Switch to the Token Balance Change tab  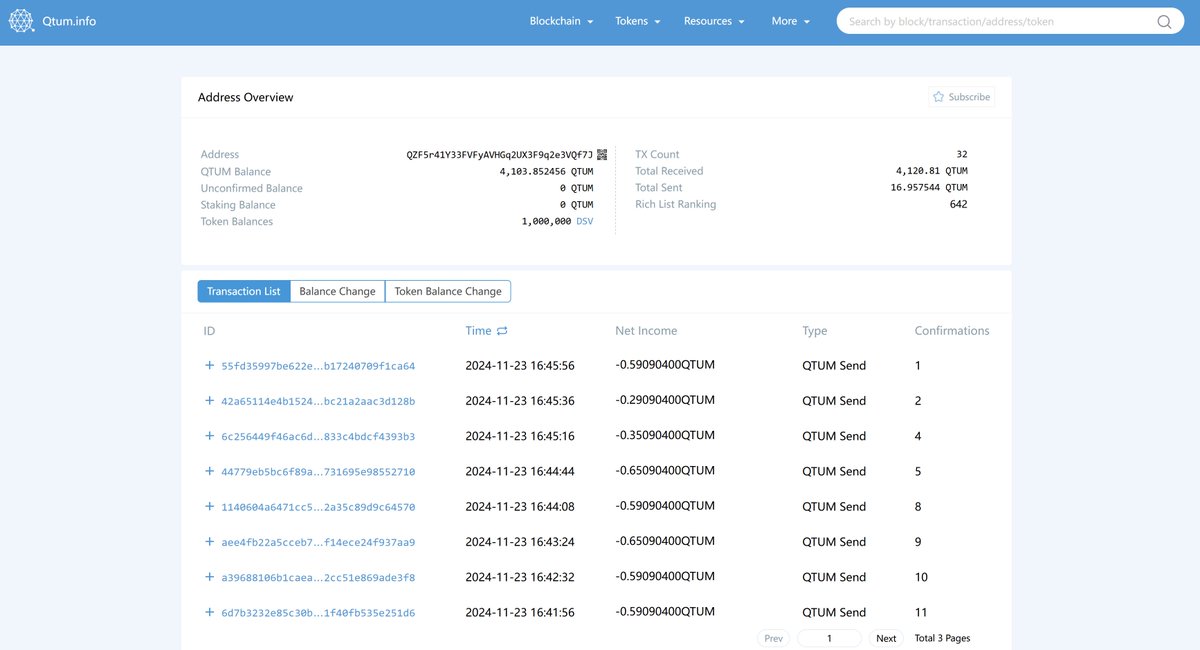447,291
